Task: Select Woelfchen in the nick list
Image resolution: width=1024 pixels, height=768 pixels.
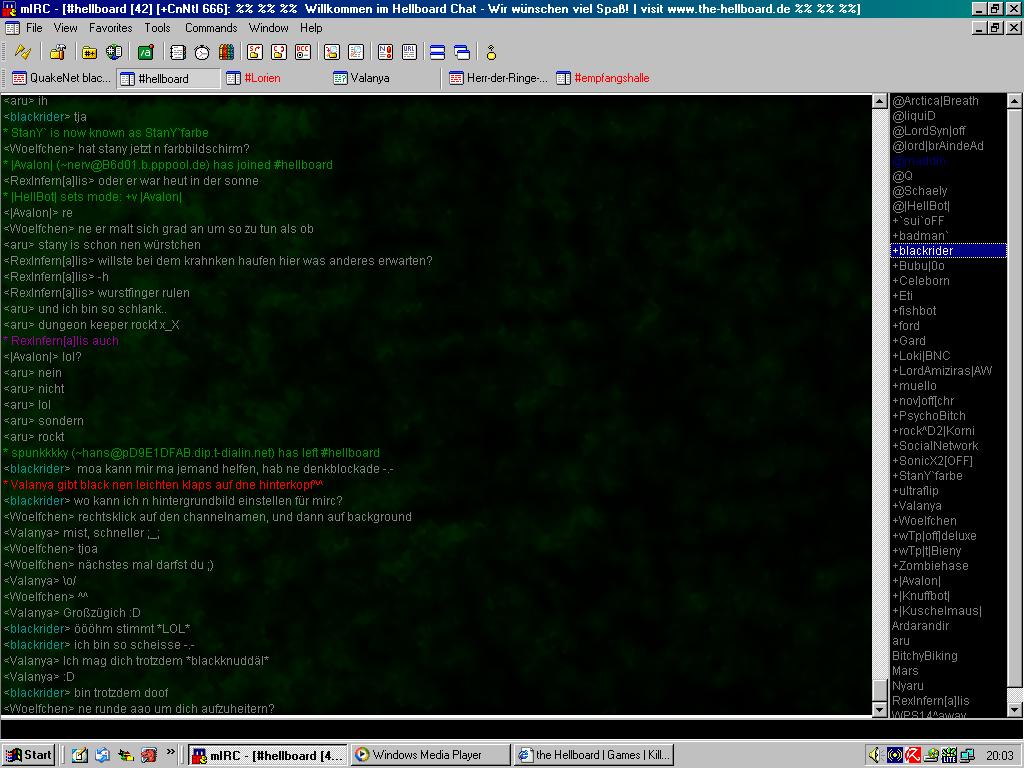Action: pyautogui.click(x=926, y=521)
